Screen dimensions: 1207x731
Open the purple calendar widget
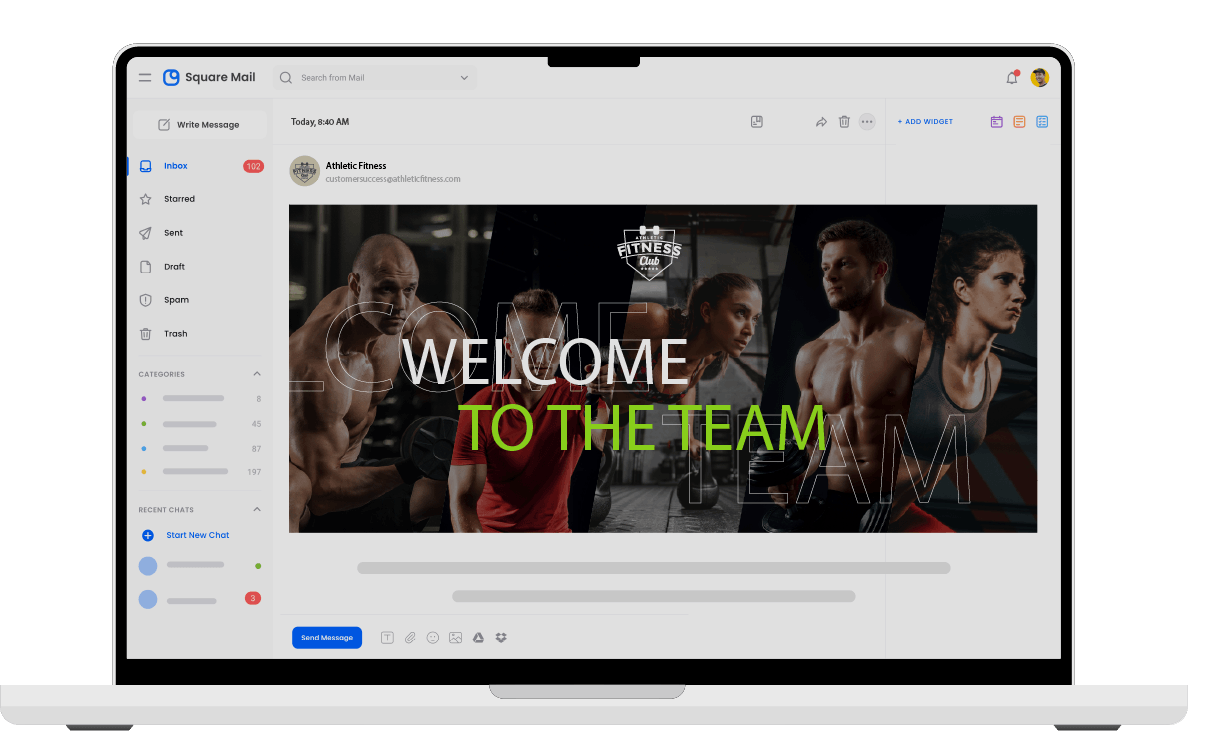(997, 122)
